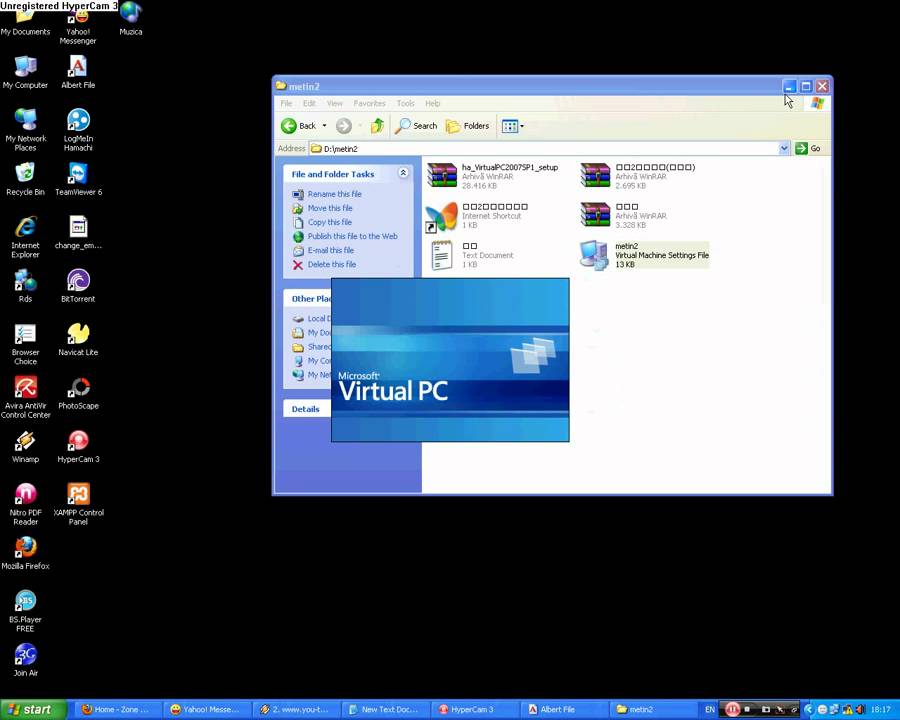The image size is (900, 720).
Task: Open the Tools menu
Action: coord(405,103)
